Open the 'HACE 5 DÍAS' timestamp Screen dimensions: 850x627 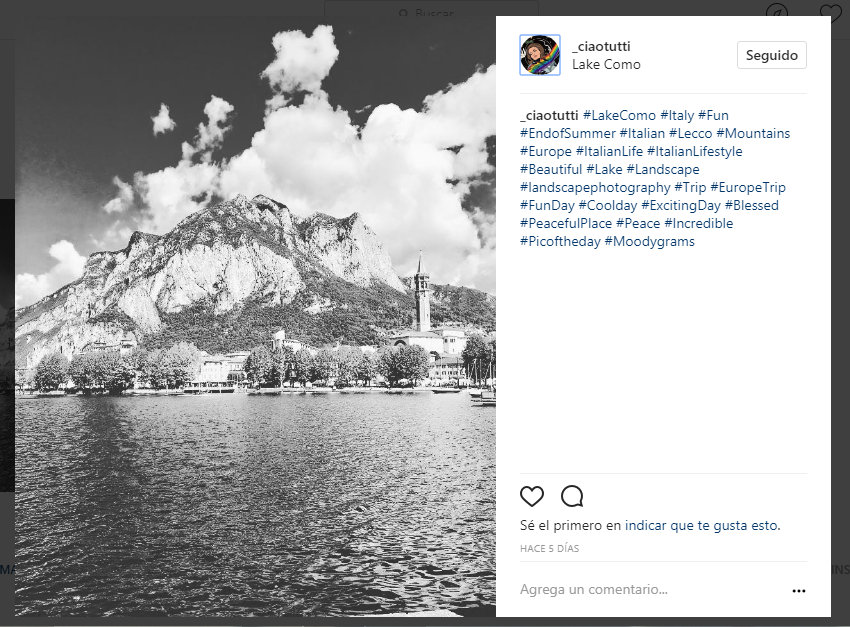(x=549, y=548)
